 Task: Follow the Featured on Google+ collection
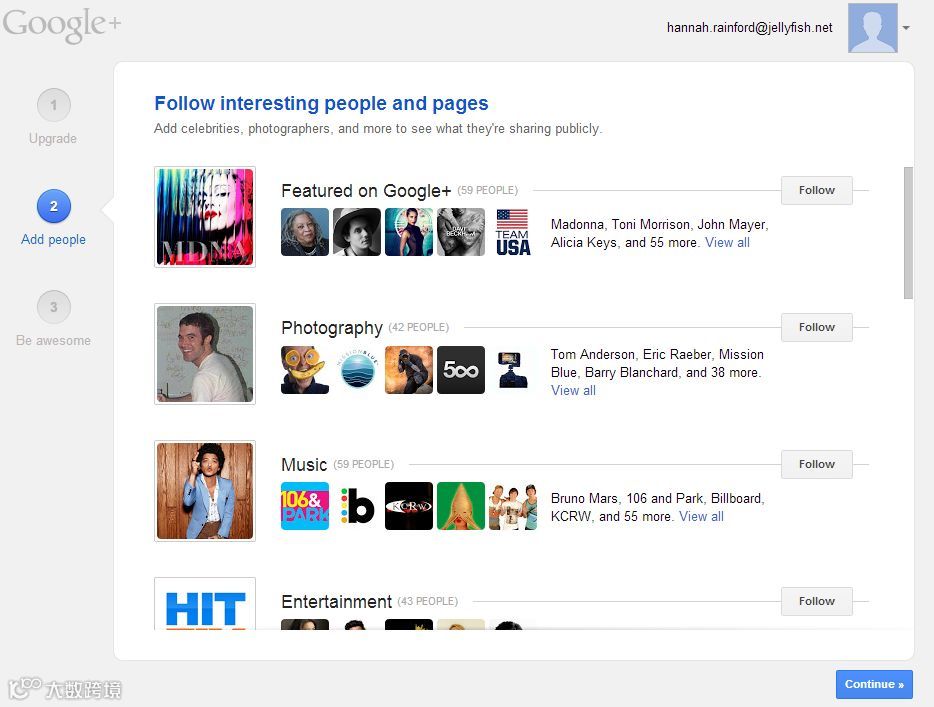coord(816,190)
